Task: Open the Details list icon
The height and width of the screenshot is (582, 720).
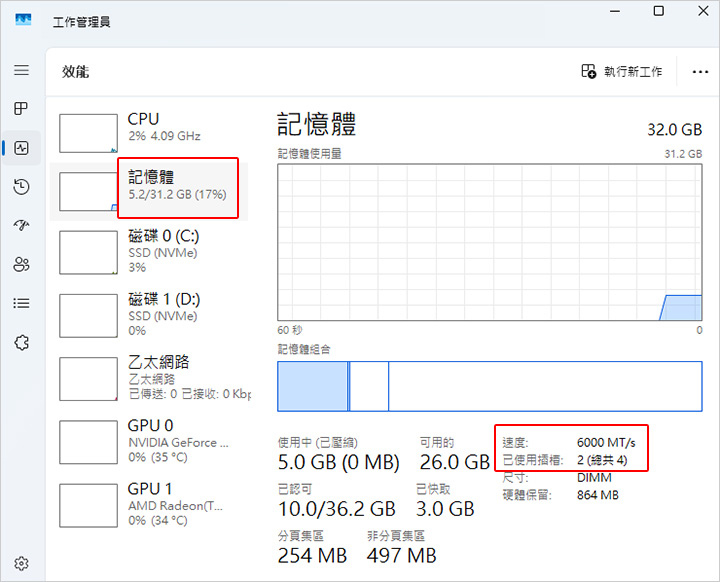Action: click(x=21, y=303)
